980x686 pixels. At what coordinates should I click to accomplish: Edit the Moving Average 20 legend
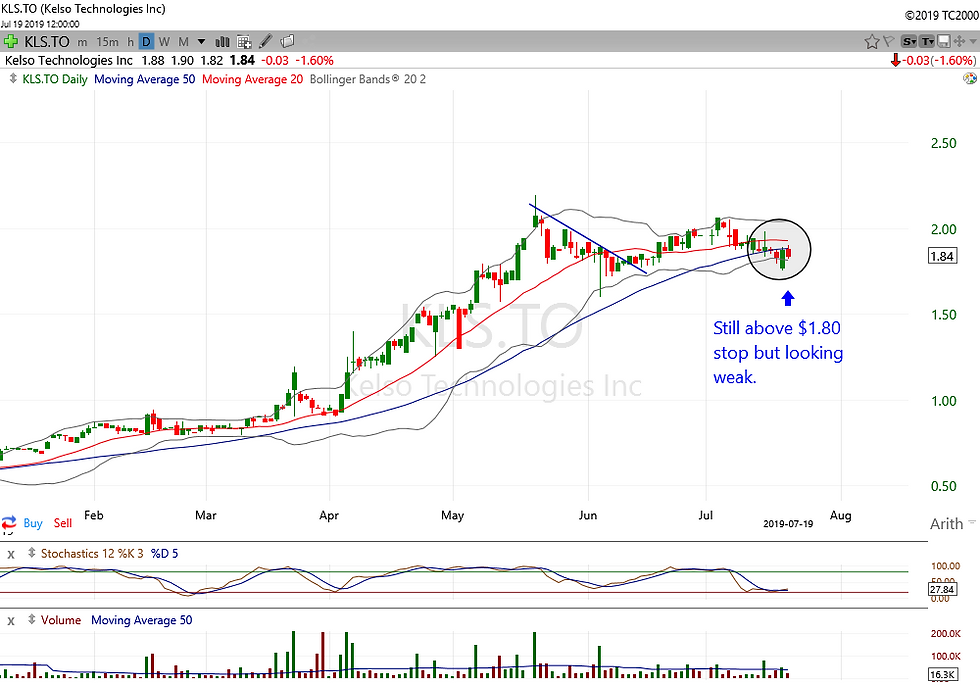252,79
